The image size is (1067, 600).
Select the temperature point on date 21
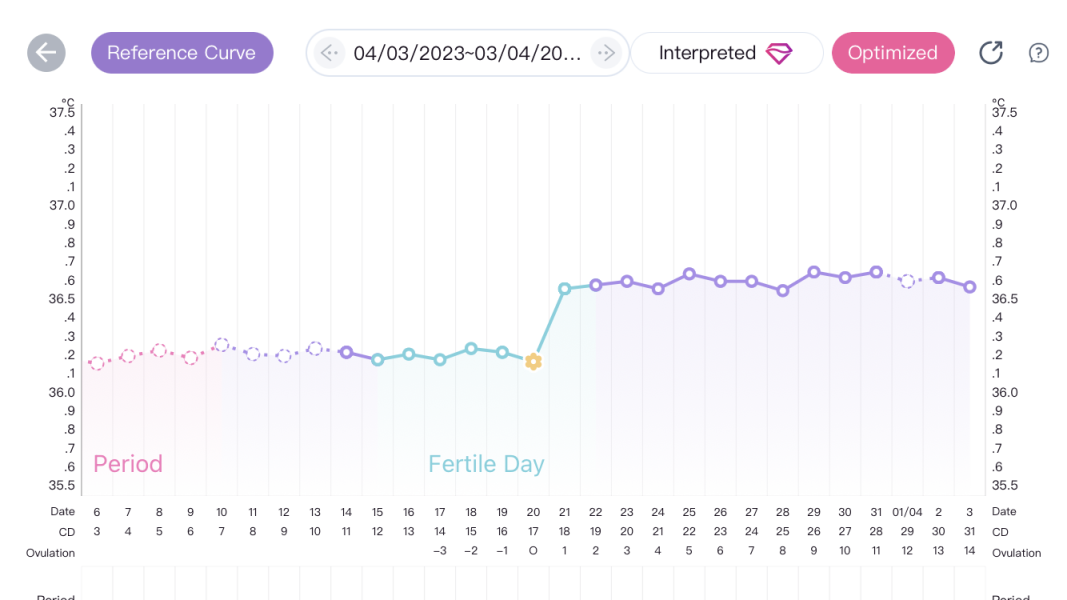click(564, 289)
